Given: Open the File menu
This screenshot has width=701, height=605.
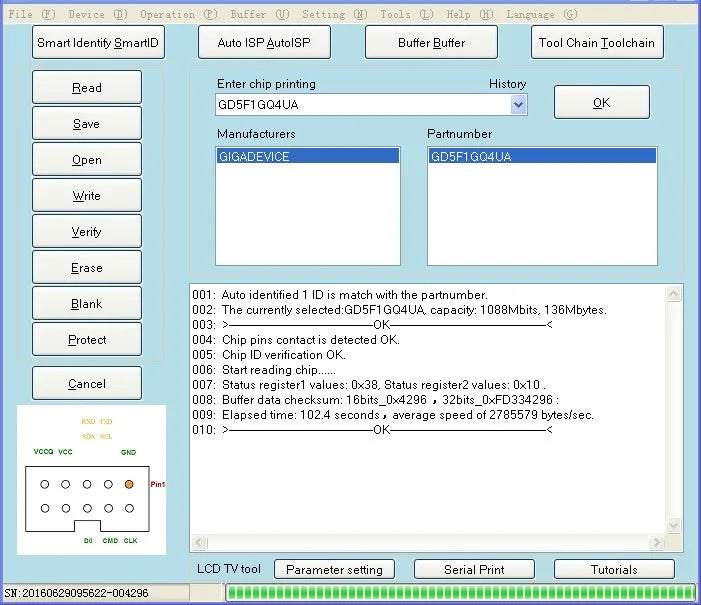Looking at the screenshot, I should (32, 14).
